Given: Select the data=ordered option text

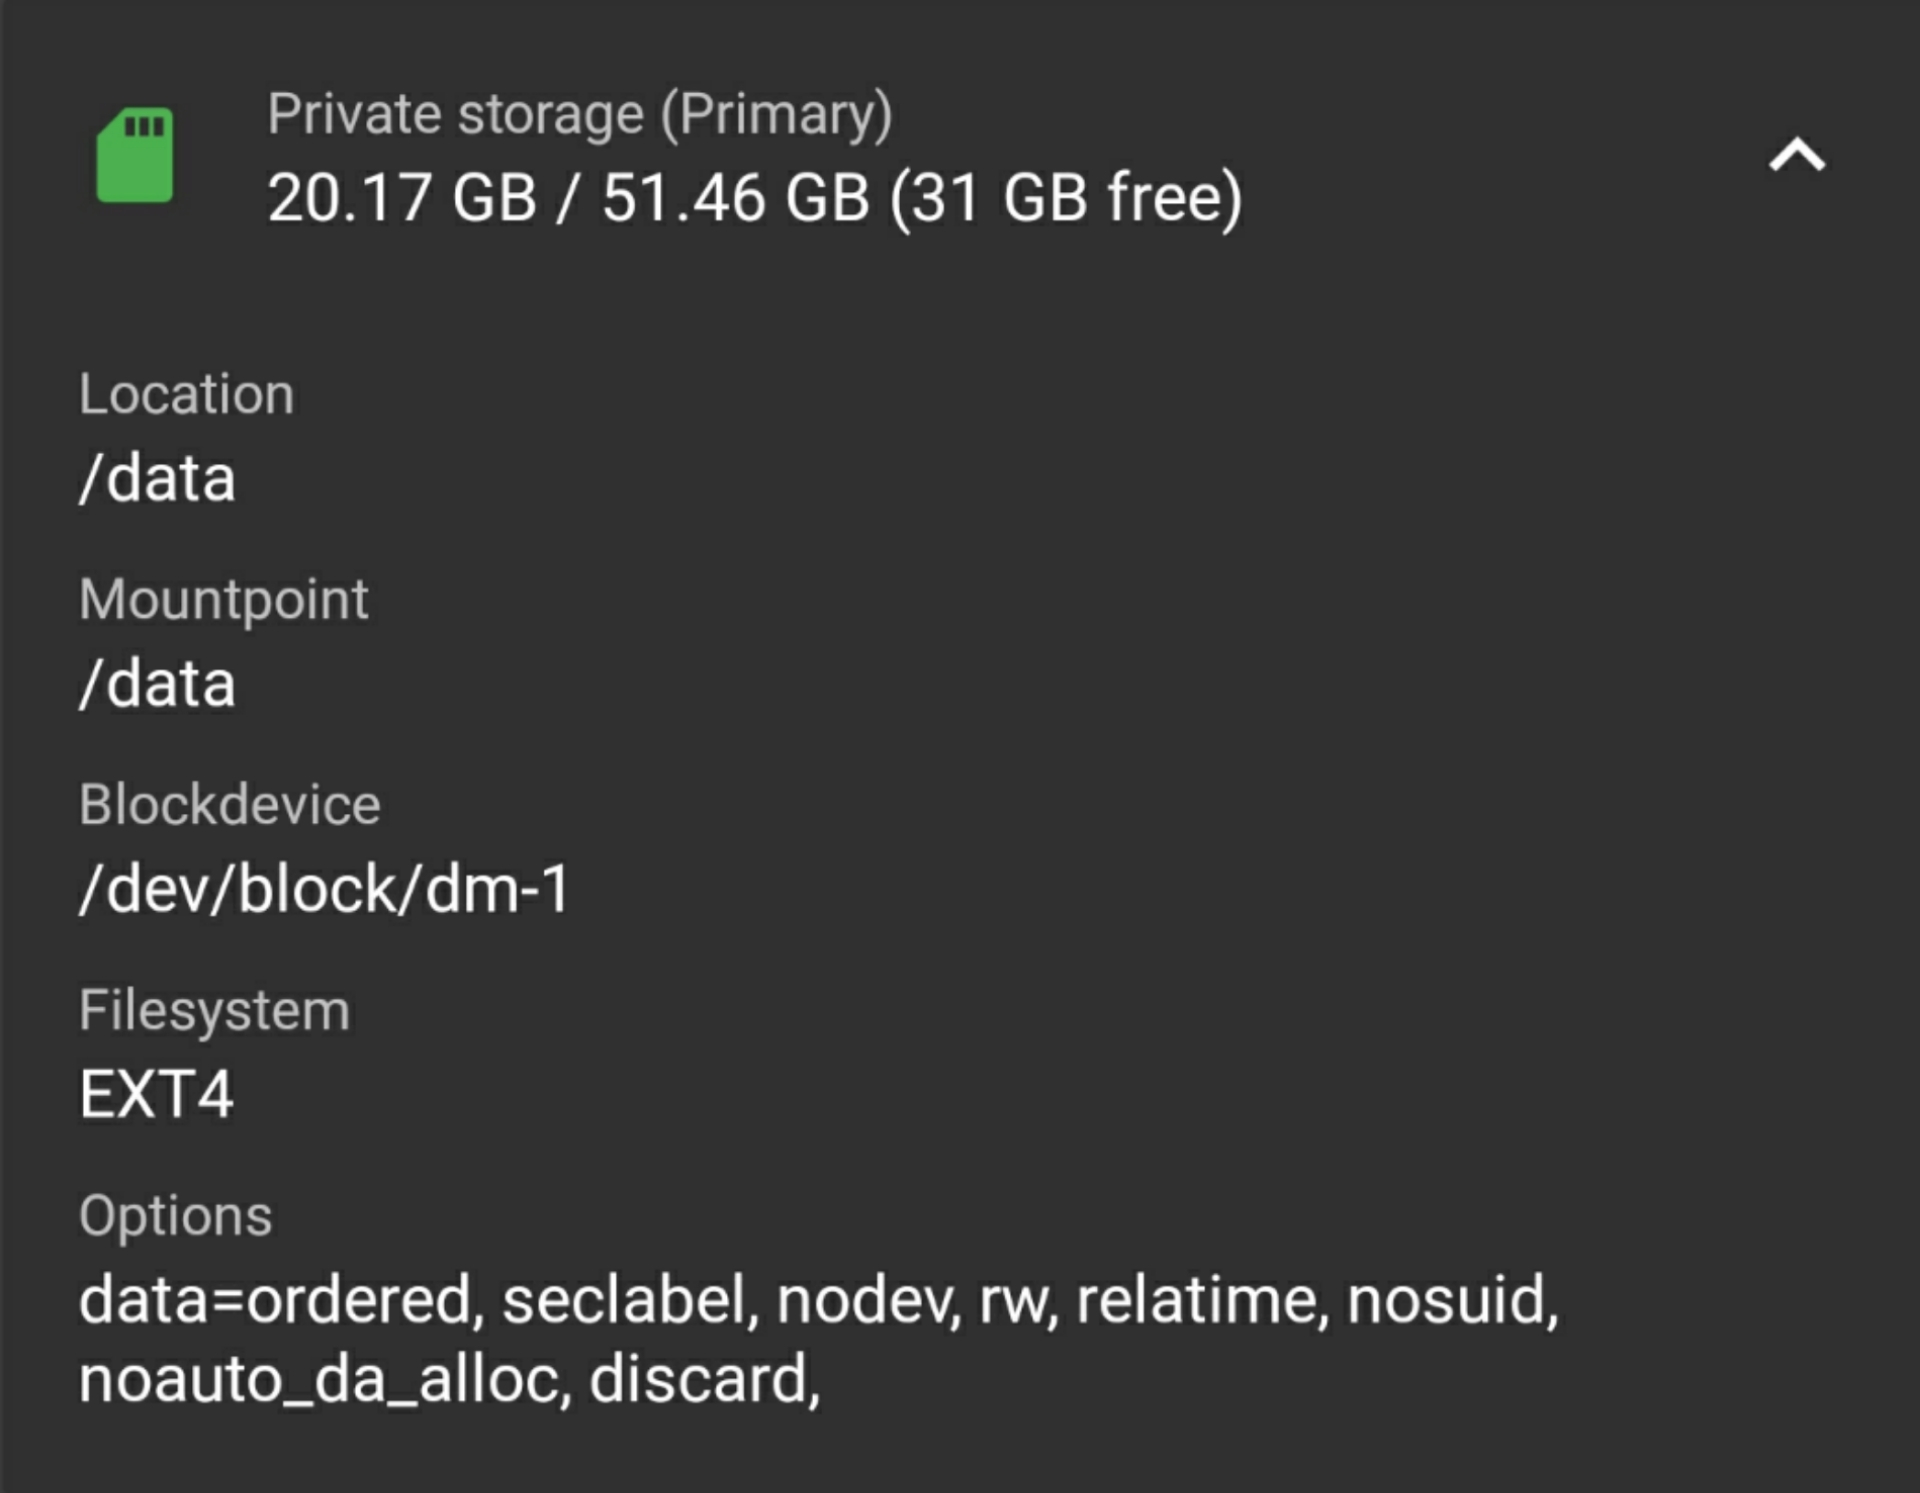Looking at the screenshot, I should click(x=275, y=1300).
